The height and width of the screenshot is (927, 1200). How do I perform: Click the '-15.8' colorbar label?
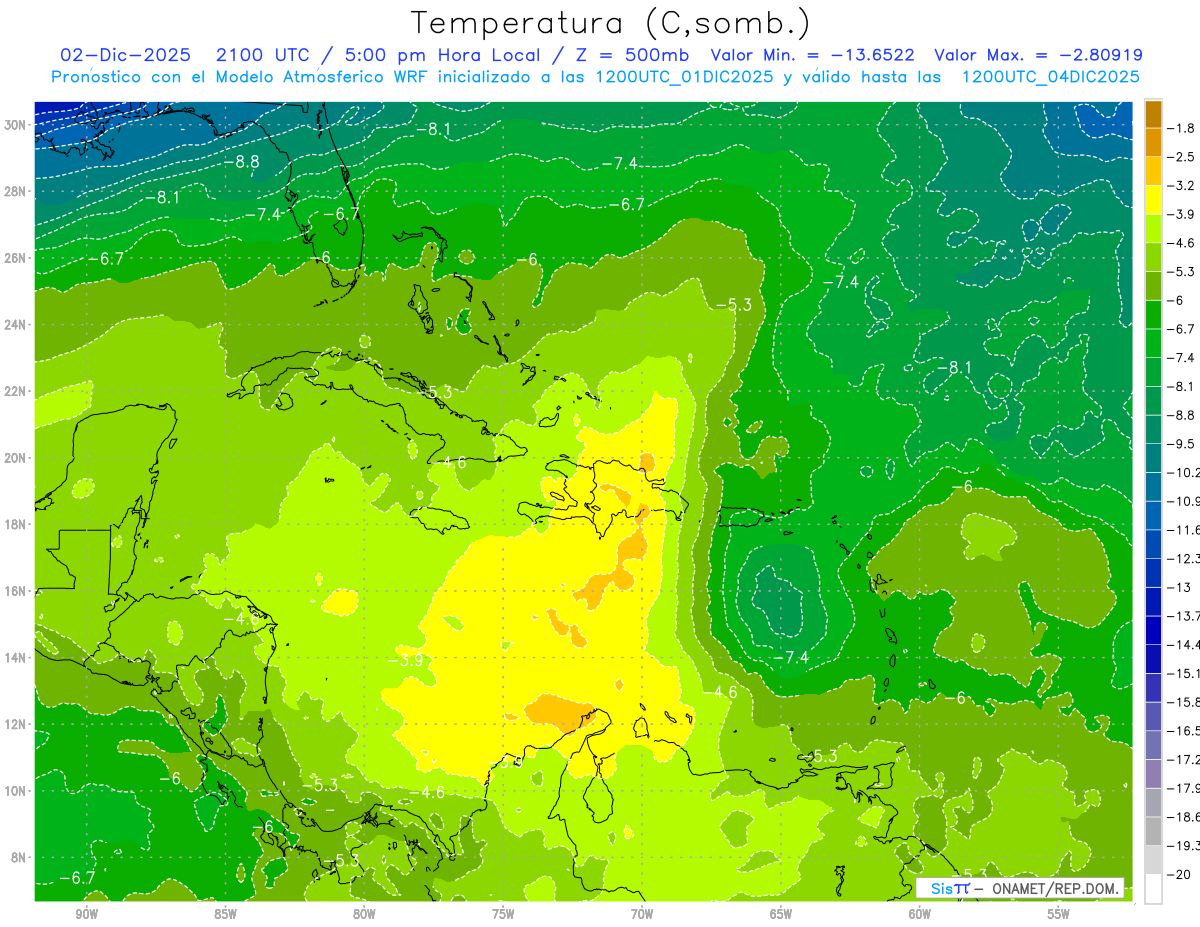click(1184, 702)
